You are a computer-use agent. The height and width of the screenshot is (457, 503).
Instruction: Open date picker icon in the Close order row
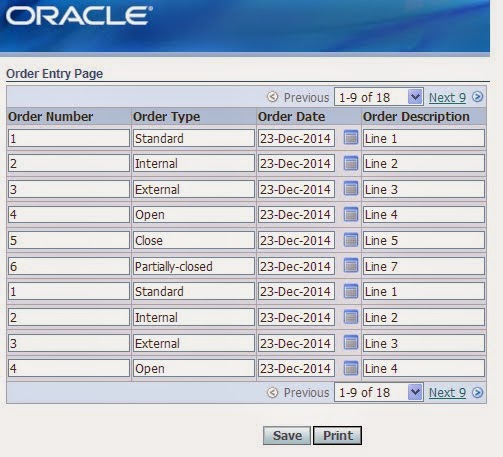tap(351, 240)
